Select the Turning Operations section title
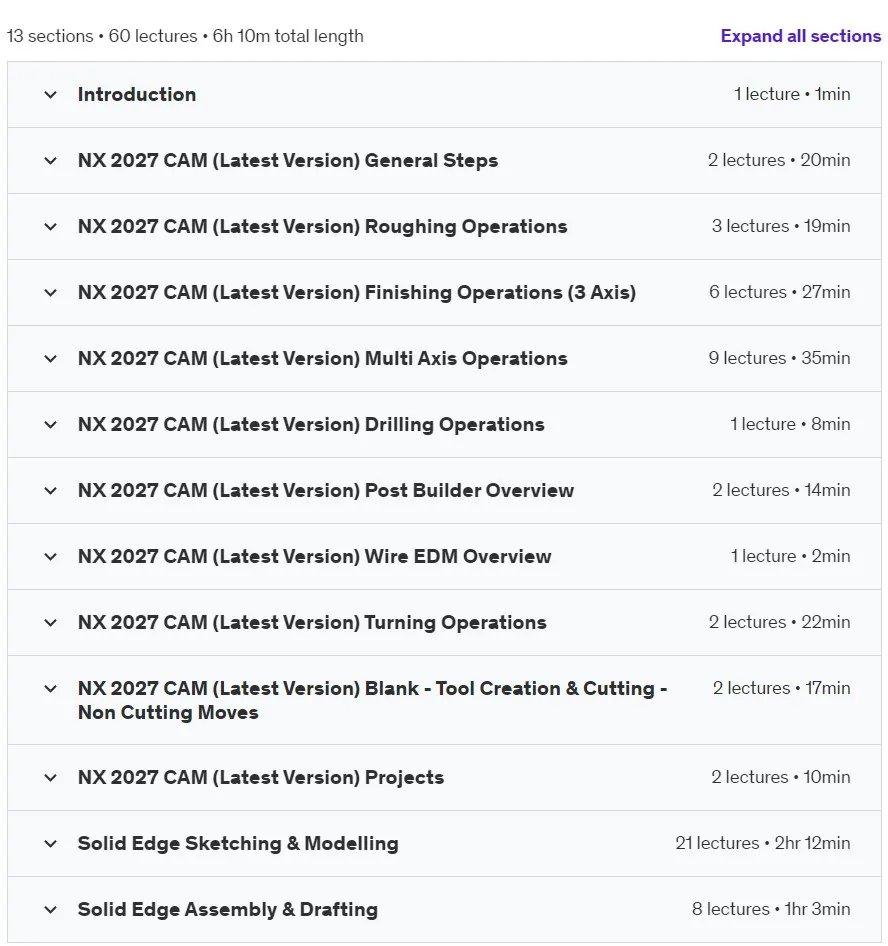This screenshot has width=888, height=946. pos(312,623)
